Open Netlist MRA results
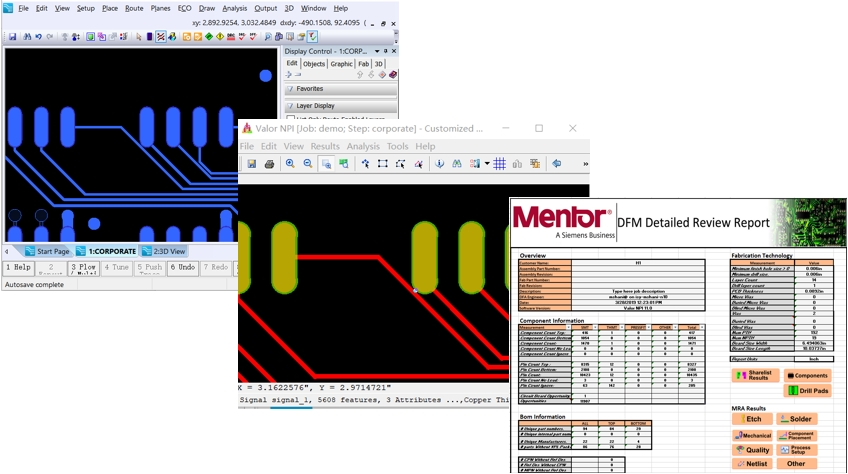The image size is (848, 474). point(752,464)
